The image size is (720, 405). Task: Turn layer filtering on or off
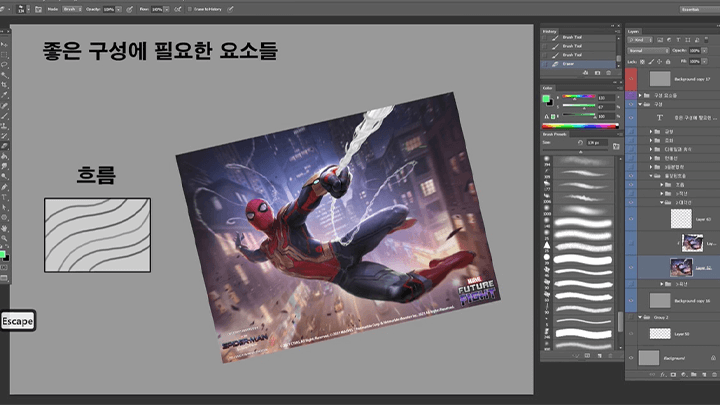click(x=706, y=40)
